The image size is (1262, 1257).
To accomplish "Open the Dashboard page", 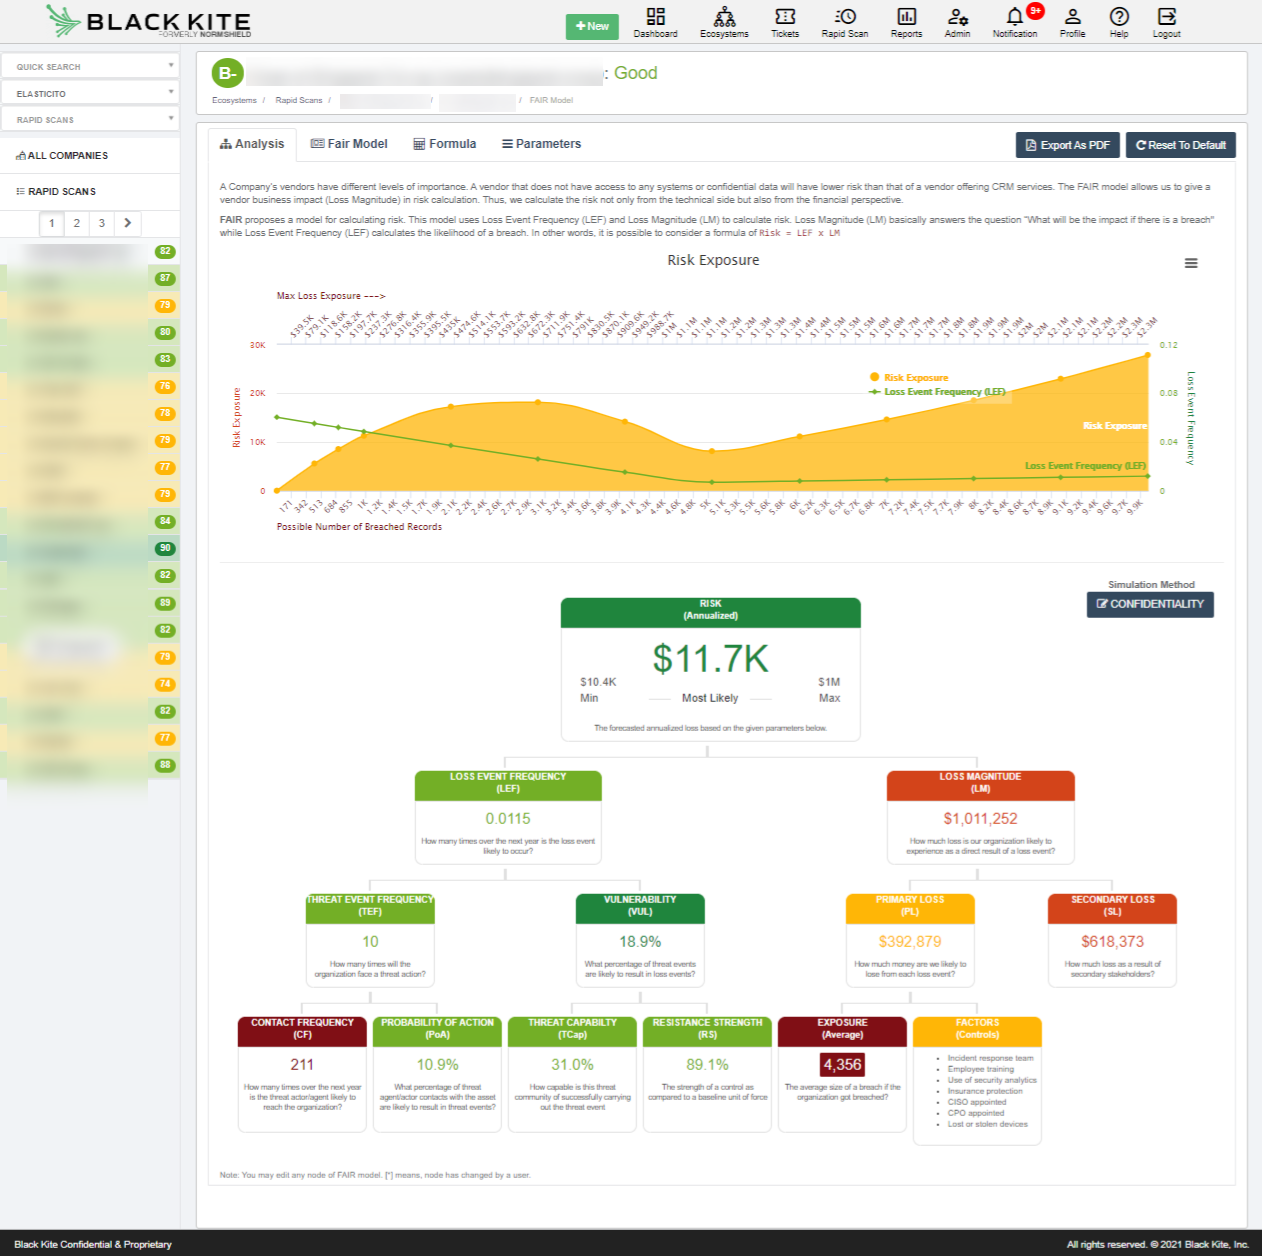I will (x=655, y=22).
